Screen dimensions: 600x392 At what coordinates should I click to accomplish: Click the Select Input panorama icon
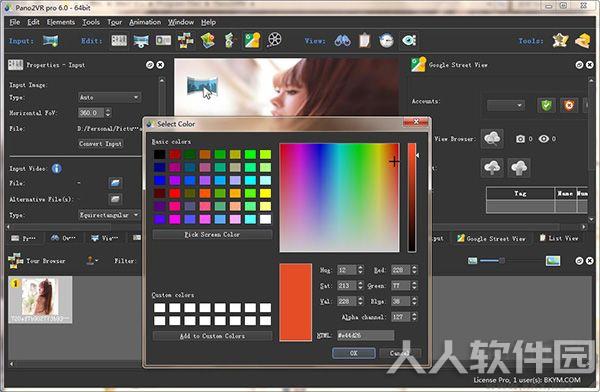51,41
